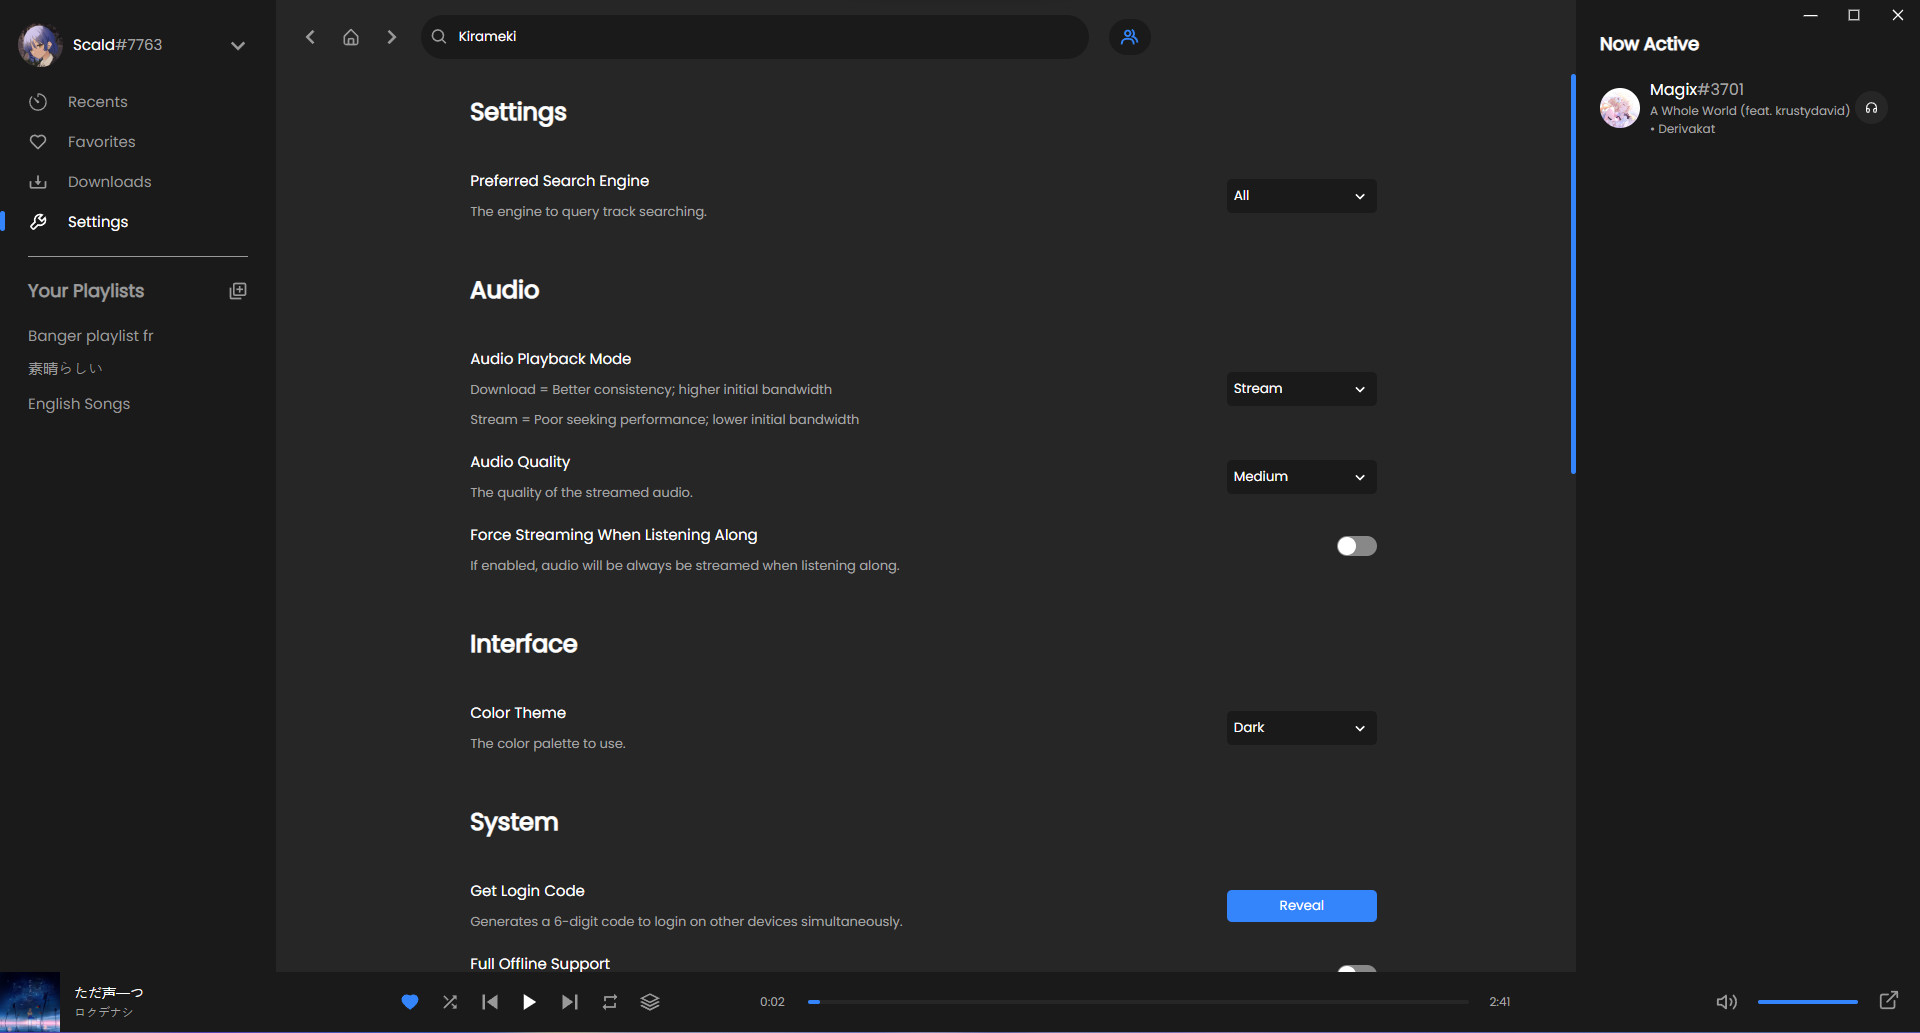Open the queue layers icon
The width and height of the screenshot is (1920, 1033).
click(650, 1002)
